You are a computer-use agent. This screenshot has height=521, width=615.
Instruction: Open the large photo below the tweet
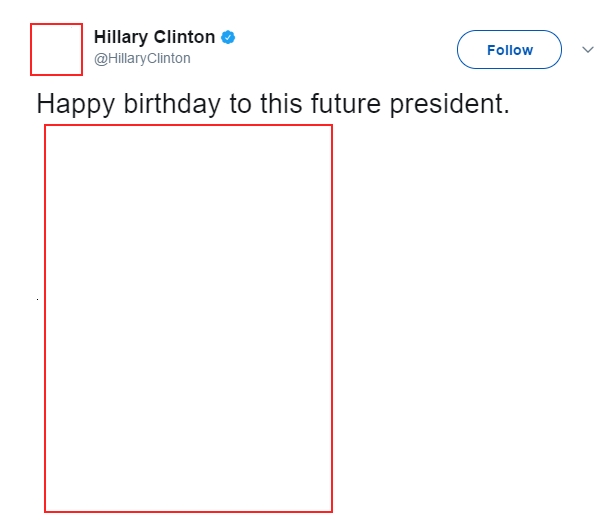click(188, 319)
